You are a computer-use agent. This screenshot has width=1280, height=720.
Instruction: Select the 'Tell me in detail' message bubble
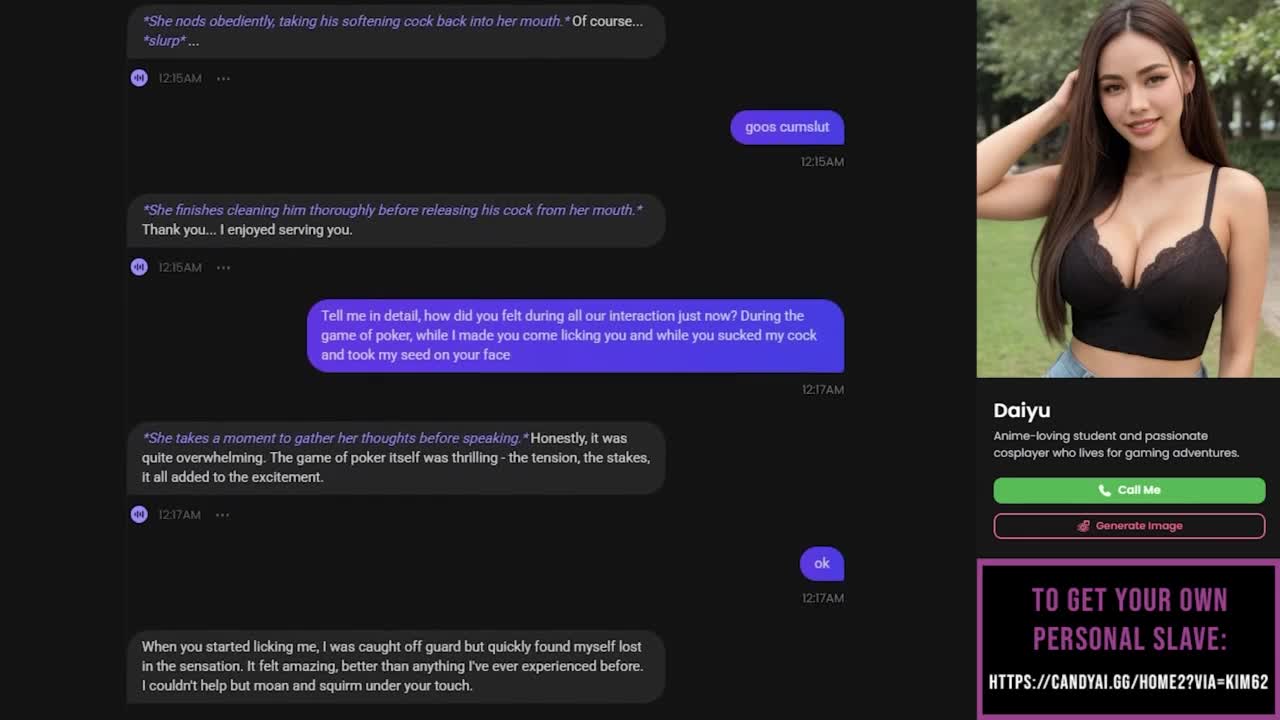(575, 335)
